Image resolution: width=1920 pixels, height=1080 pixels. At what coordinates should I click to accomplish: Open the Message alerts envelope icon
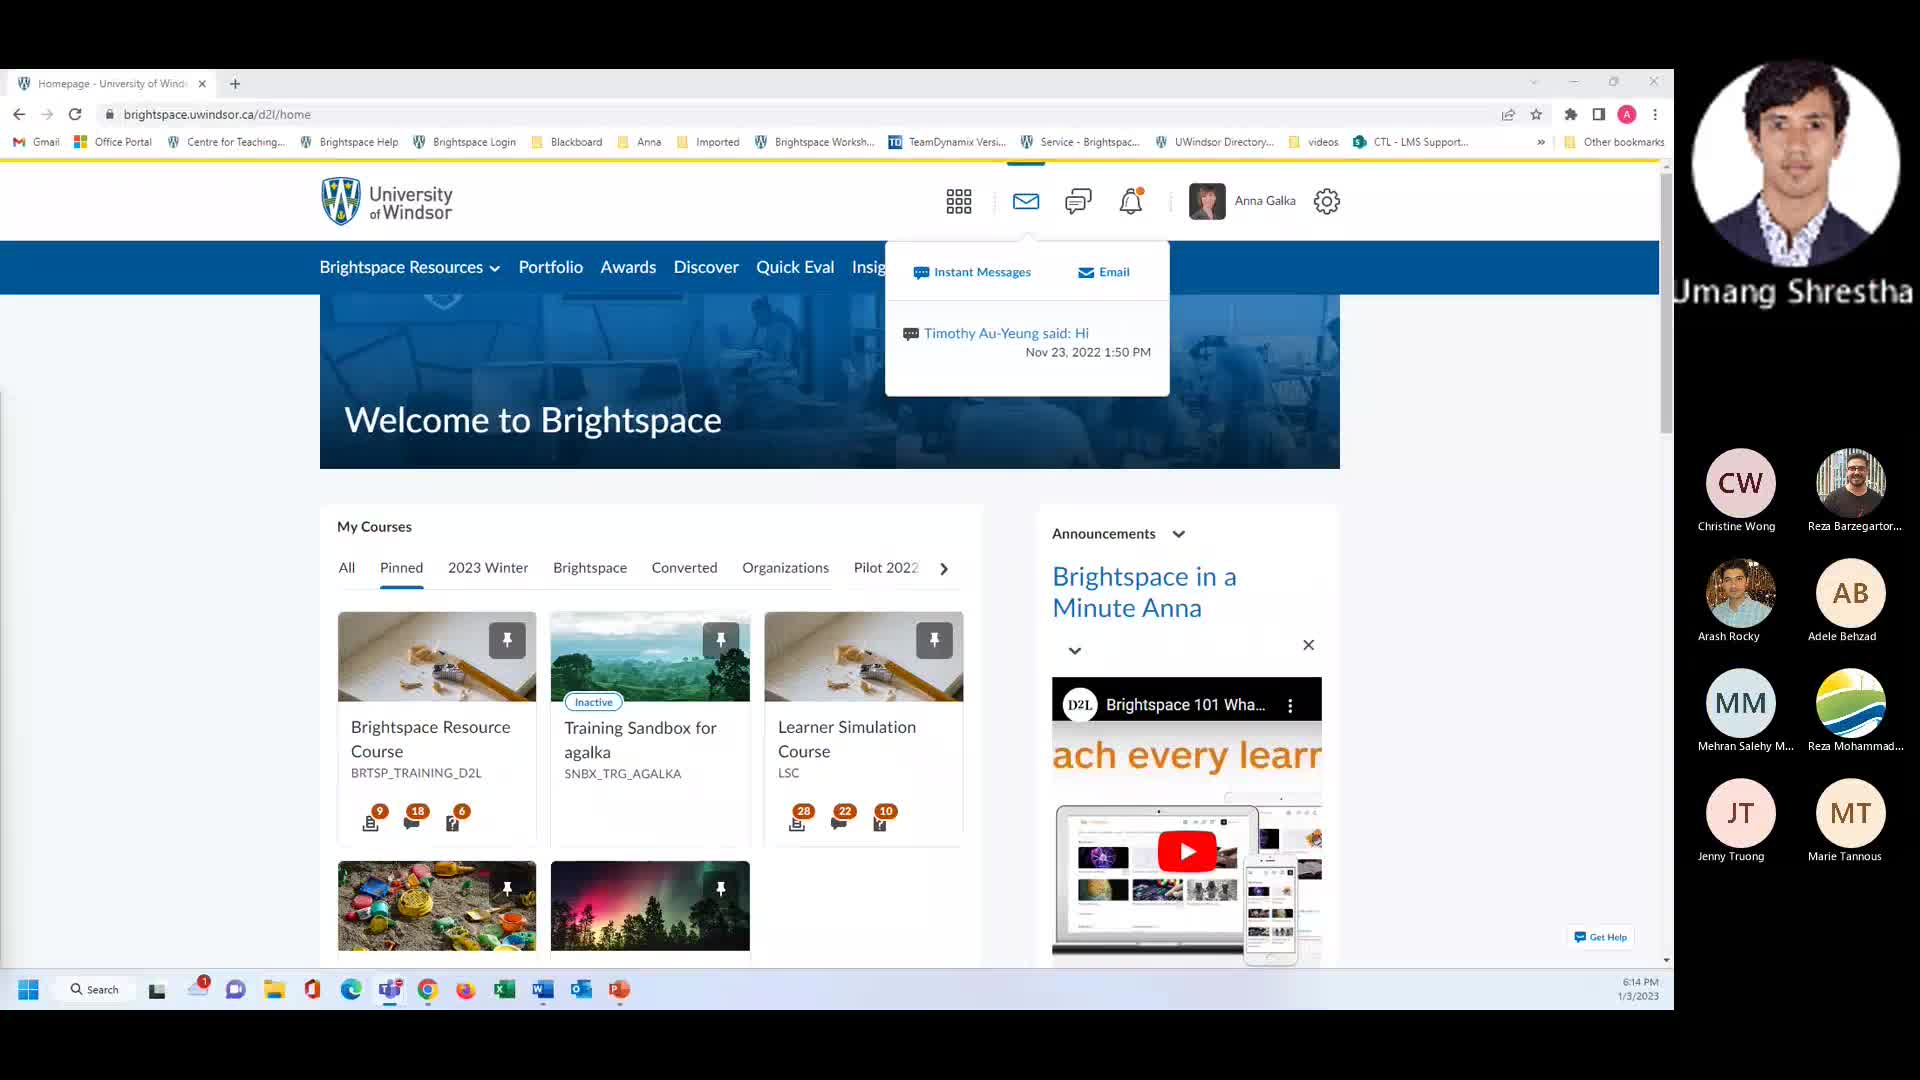pos(1025,201)
